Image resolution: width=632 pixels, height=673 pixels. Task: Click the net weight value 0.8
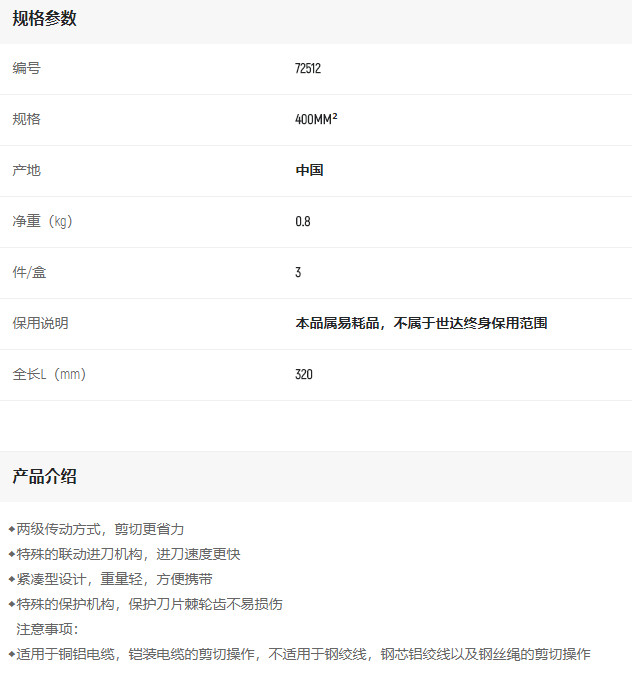[x=303, y=221]
